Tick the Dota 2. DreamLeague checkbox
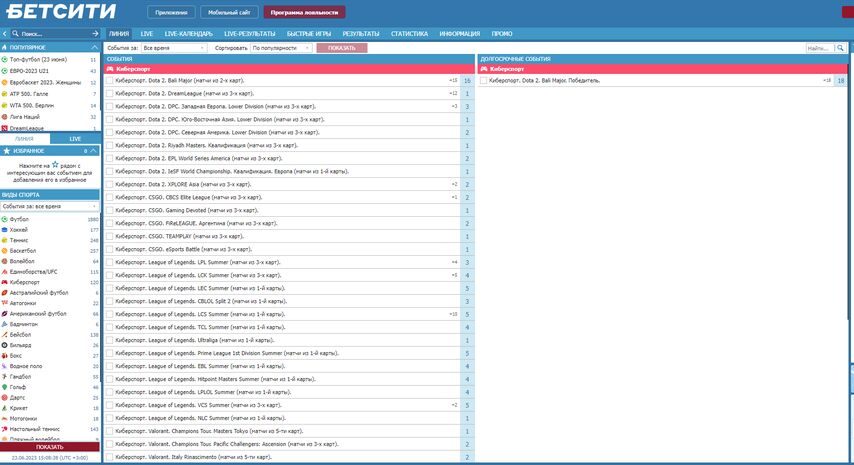This screenshot has width=854, height=465. point(109,94)
